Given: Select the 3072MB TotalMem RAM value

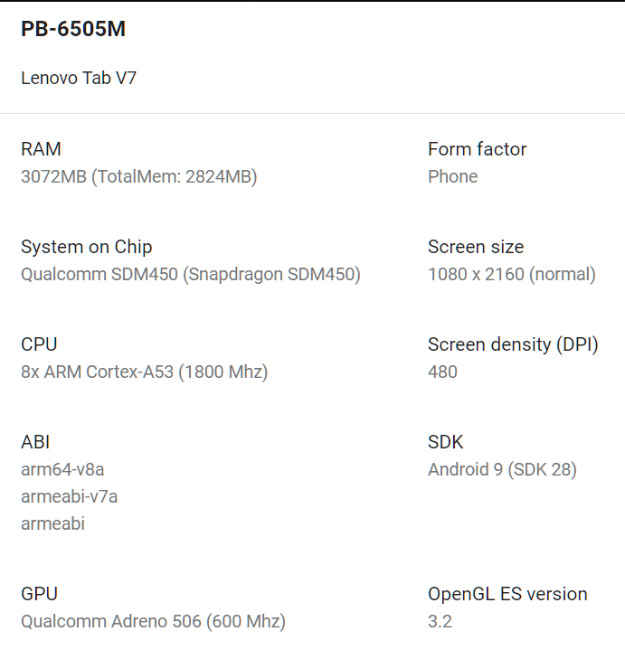Looking at the screenshot, I should pyautogui.click(x=139, y=177).
